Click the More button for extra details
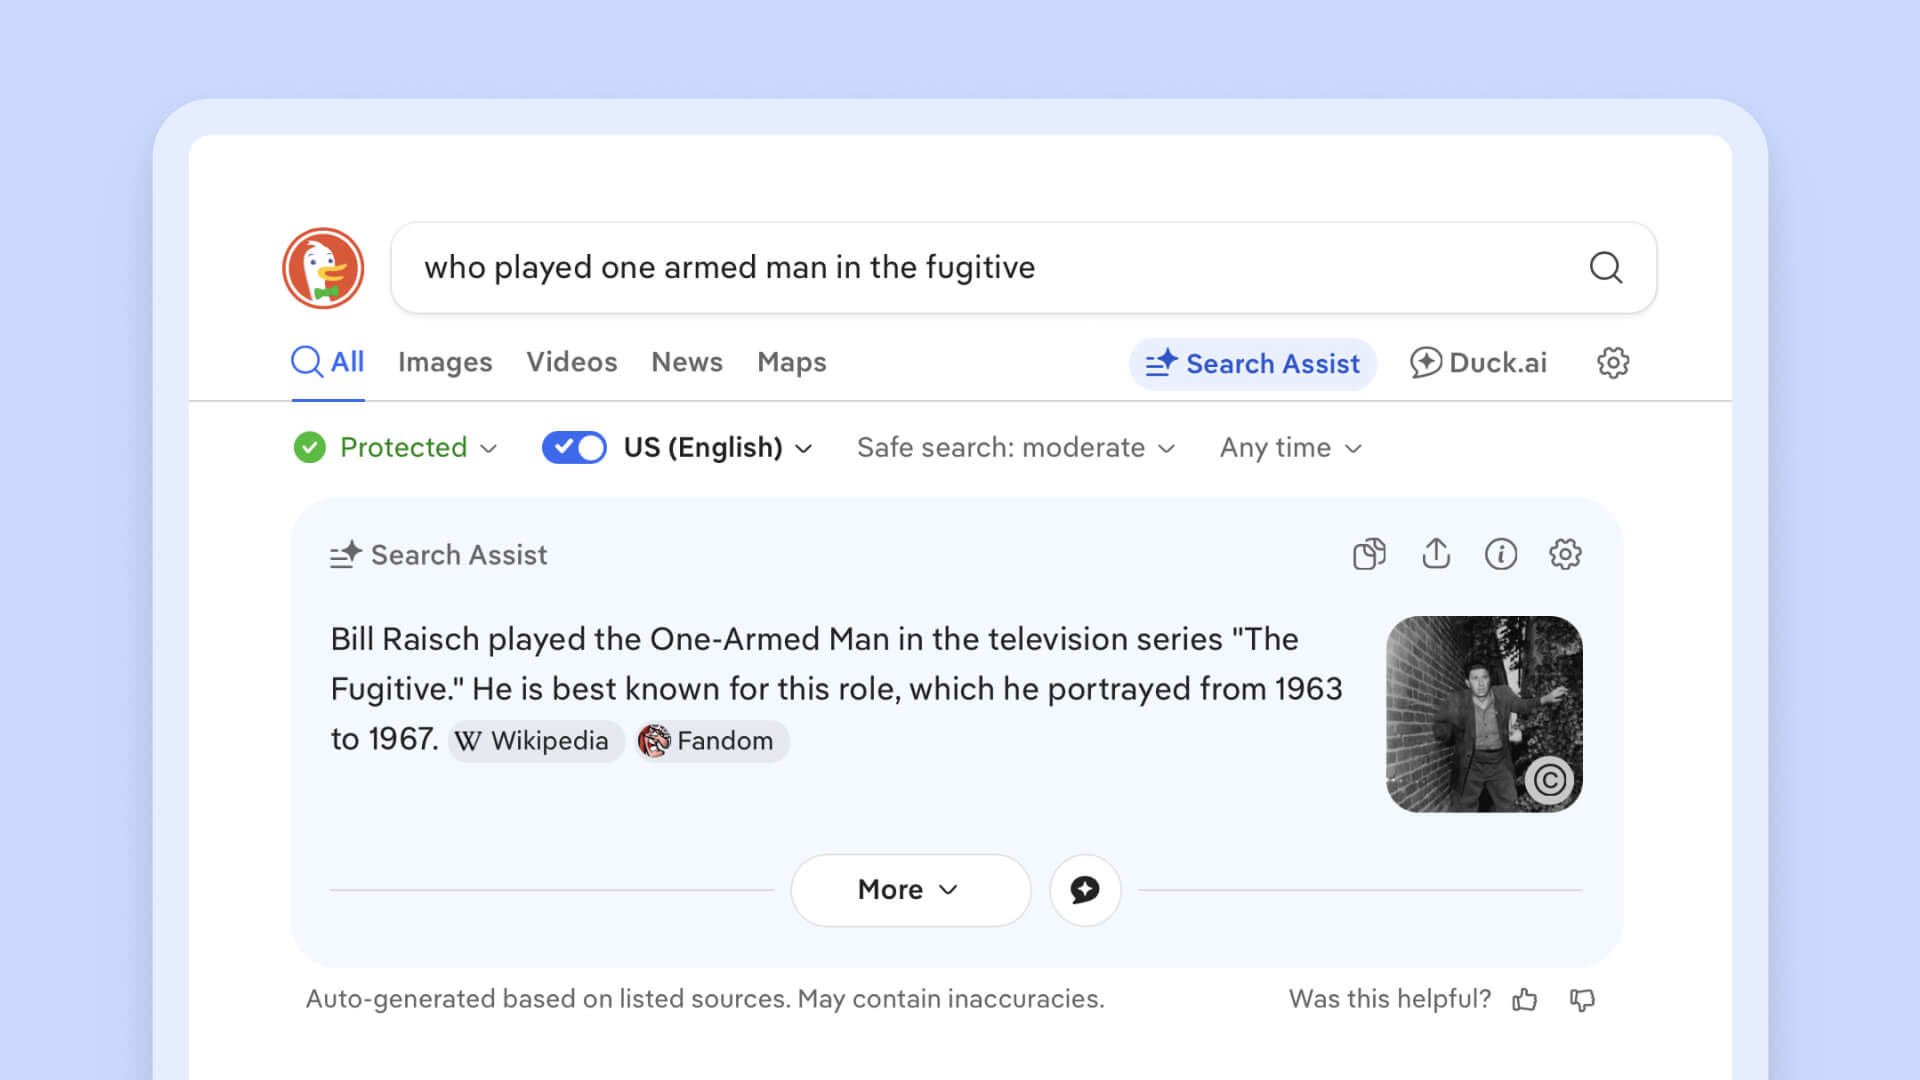 click(909, 890)
